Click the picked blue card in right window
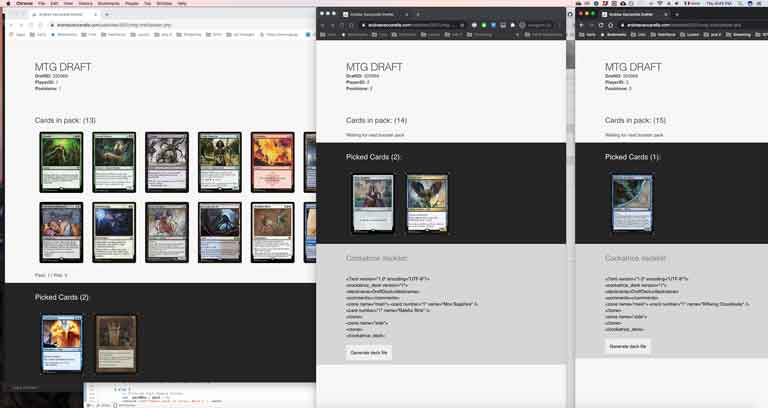Viewport: 768px width, 408px height. tap(632, 203)
